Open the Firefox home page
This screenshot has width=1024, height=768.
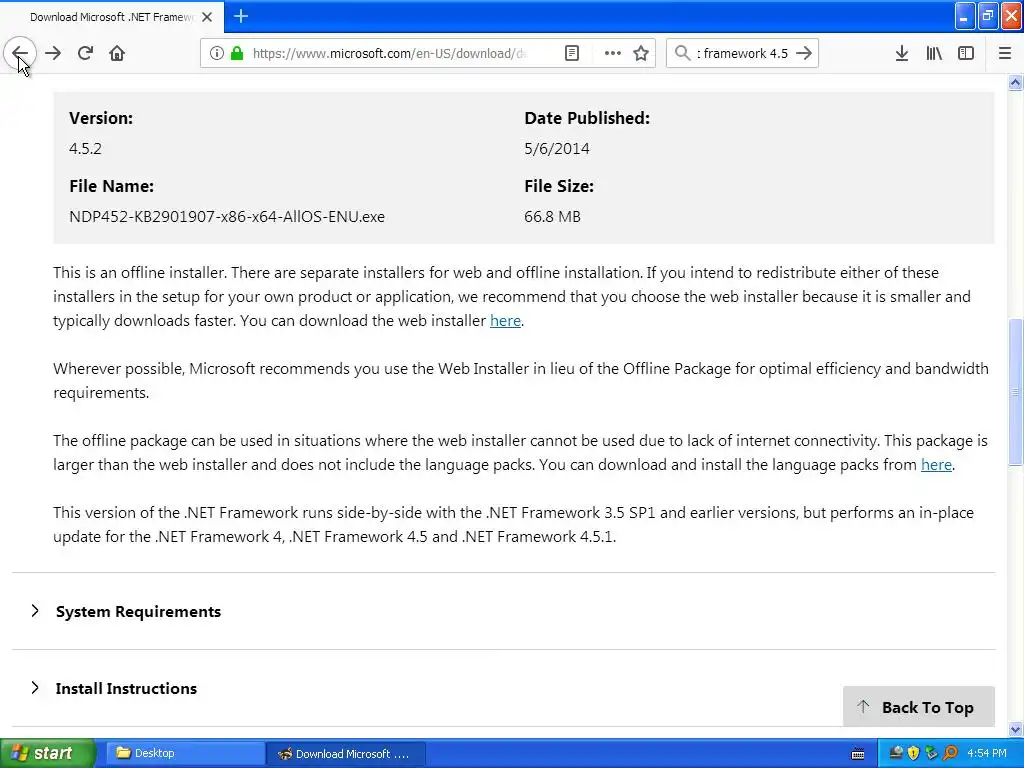click(117, 54)
